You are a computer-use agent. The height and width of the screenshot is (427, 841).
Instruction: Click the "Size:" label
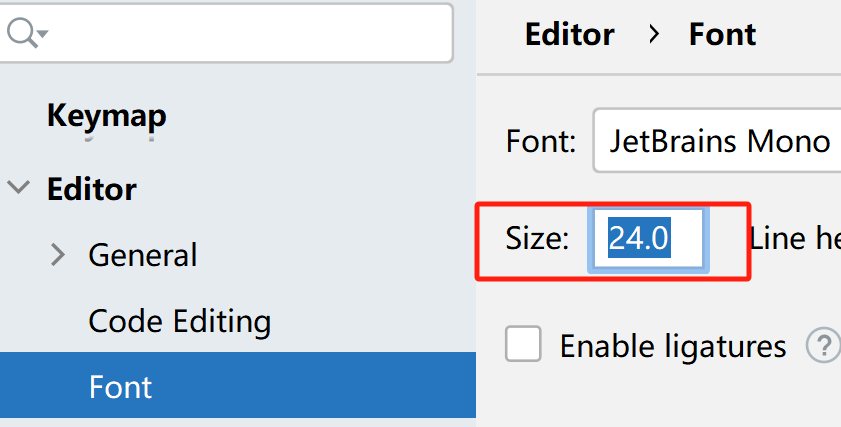coord(537,239)
